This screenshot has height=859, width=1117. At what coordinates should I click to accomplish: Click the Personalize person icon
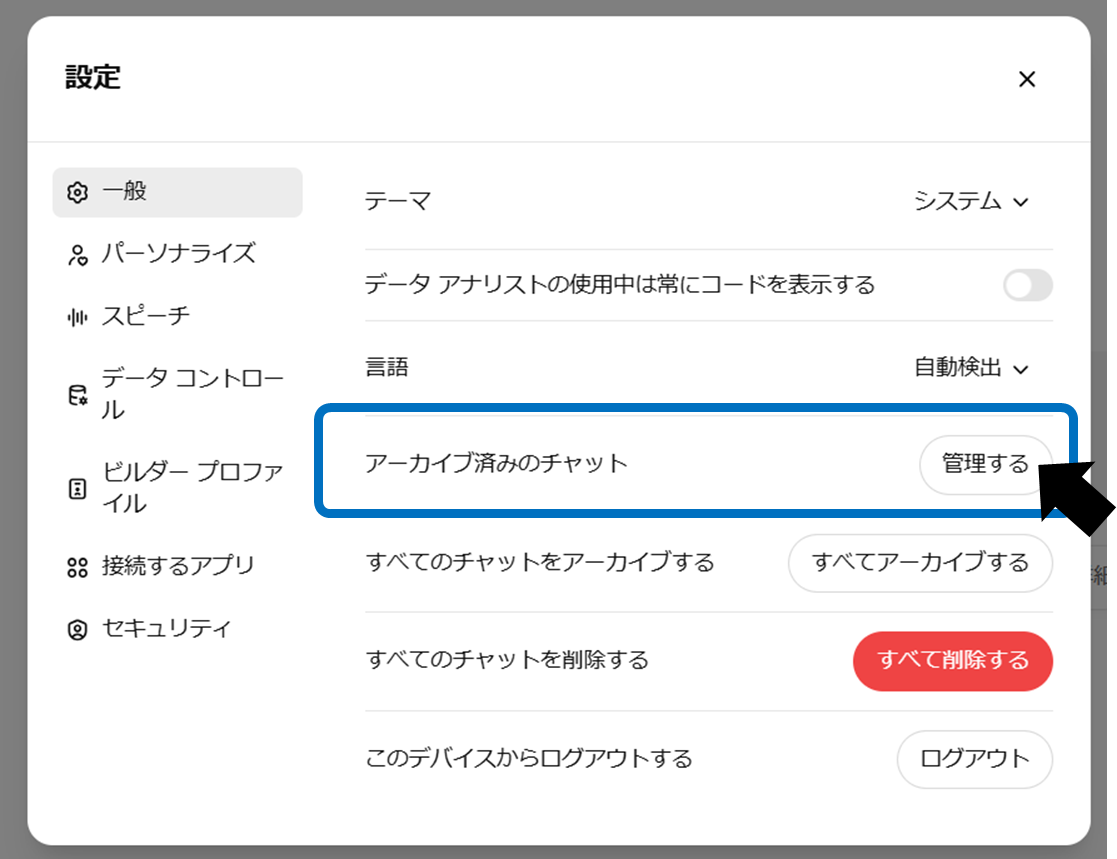77,255
